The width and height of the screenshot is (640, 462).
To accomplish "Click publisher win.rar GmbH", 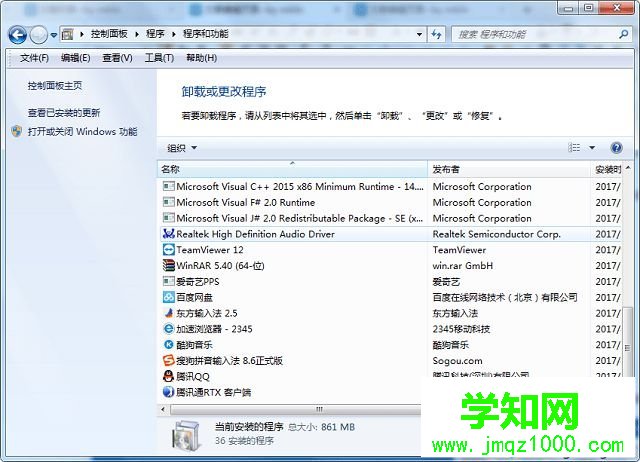I will pyautogui.click(x=463, y=266).
